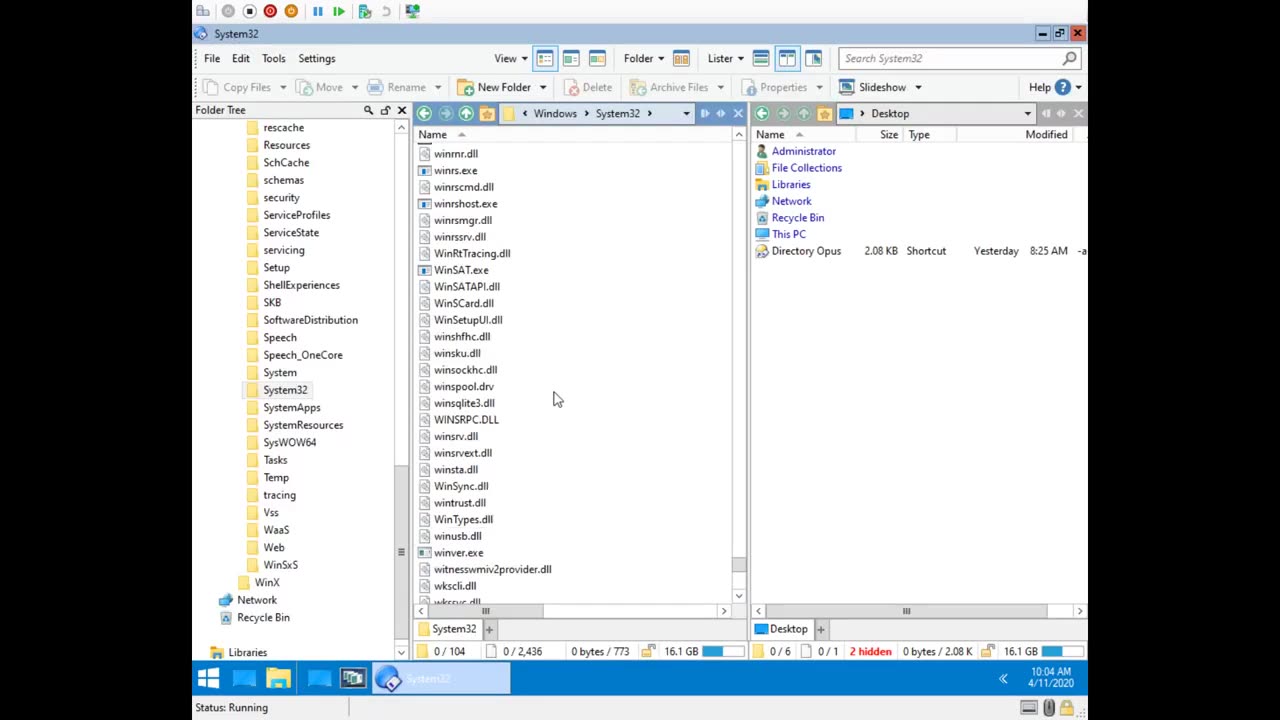Toggle lock icon in Desktop status bar
The width and height of the screenshot is (1280, 720).
tap(987, 651)
